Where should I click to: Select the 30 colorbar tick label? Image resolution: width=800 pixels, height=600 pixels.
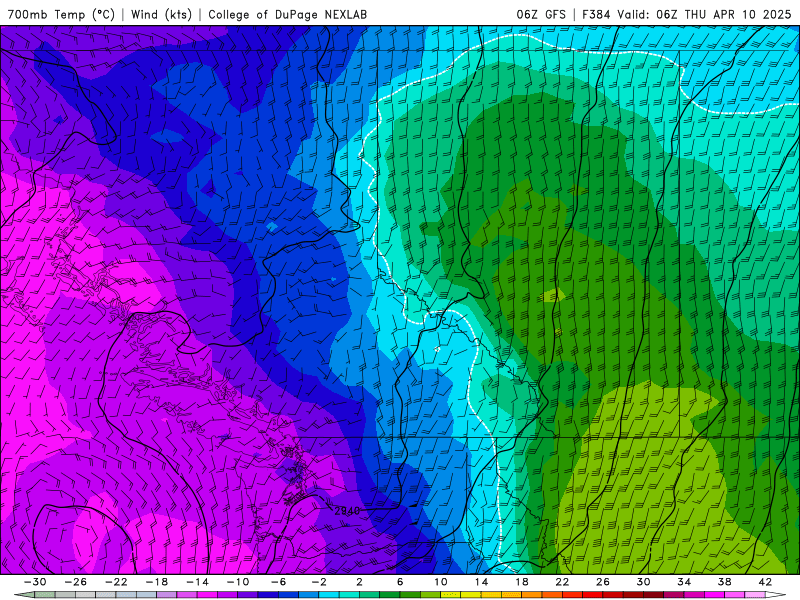[643, 582]
